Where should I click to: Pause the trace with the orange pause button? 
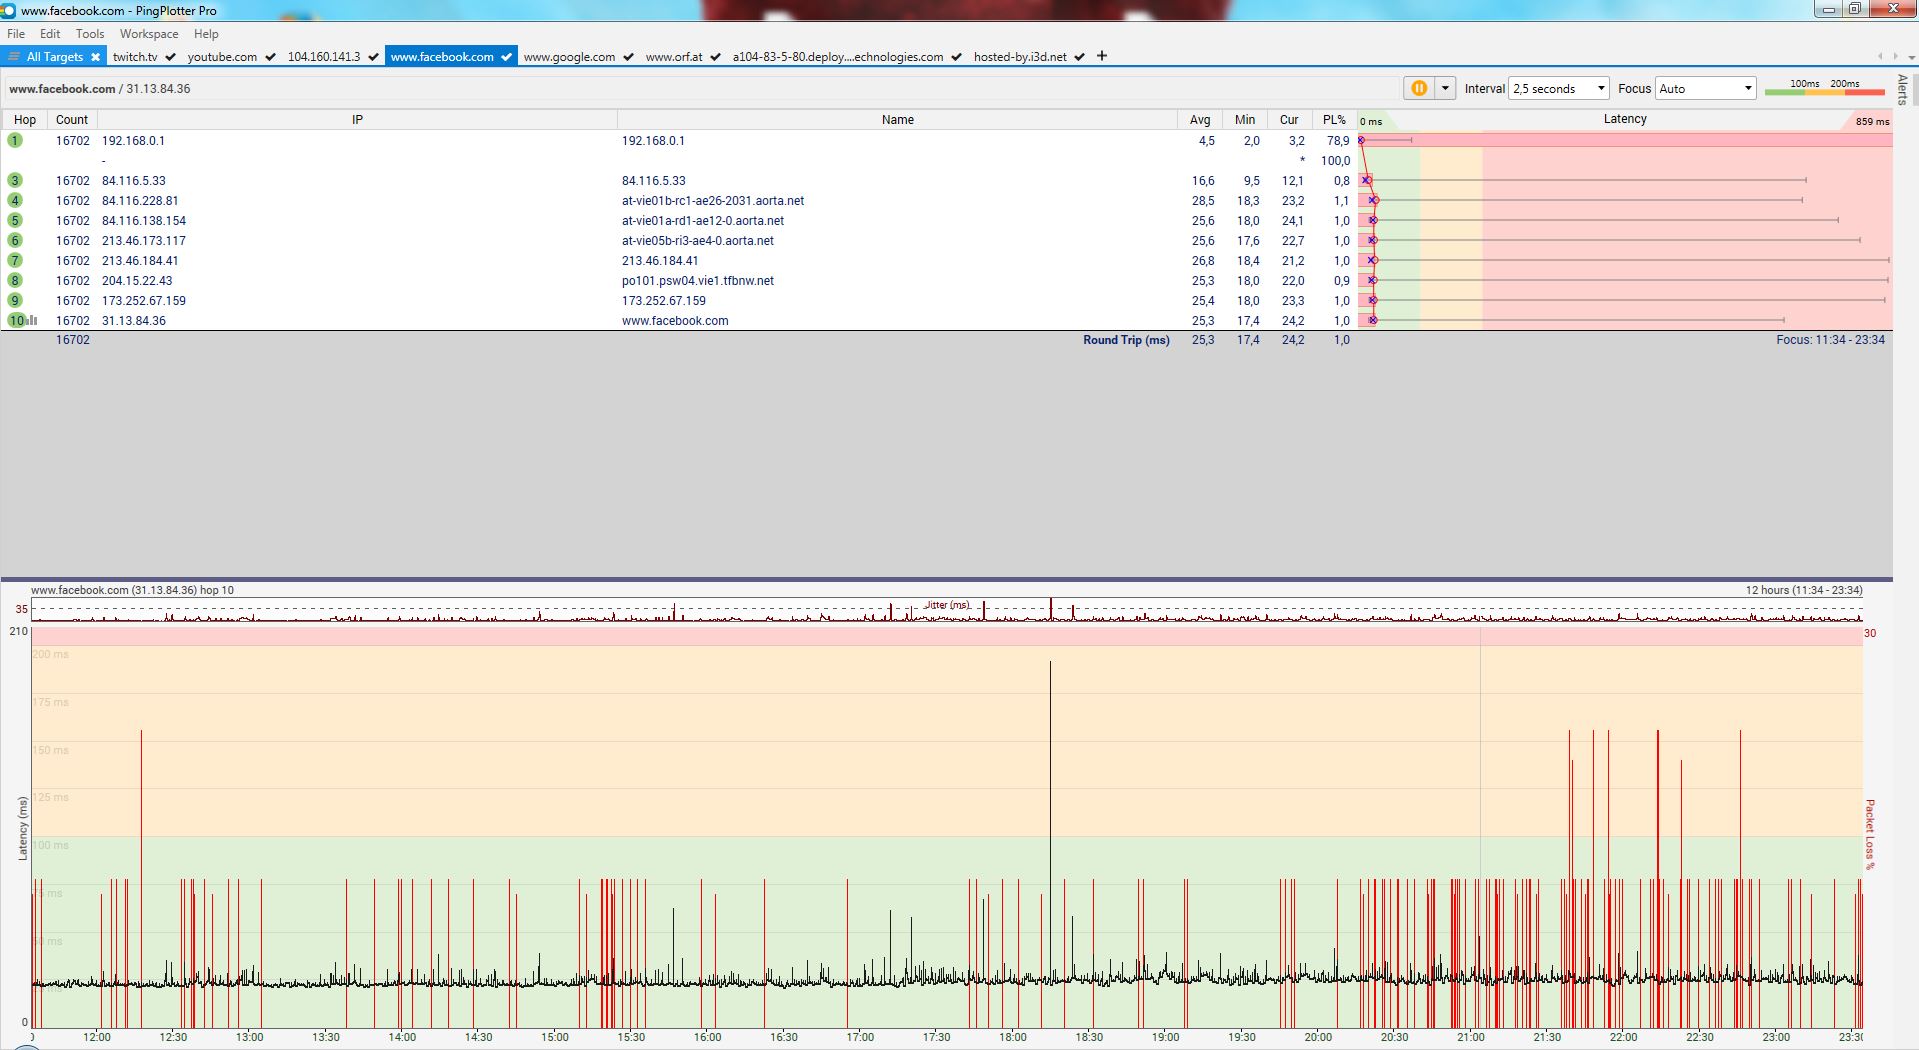click(1418, 88)
